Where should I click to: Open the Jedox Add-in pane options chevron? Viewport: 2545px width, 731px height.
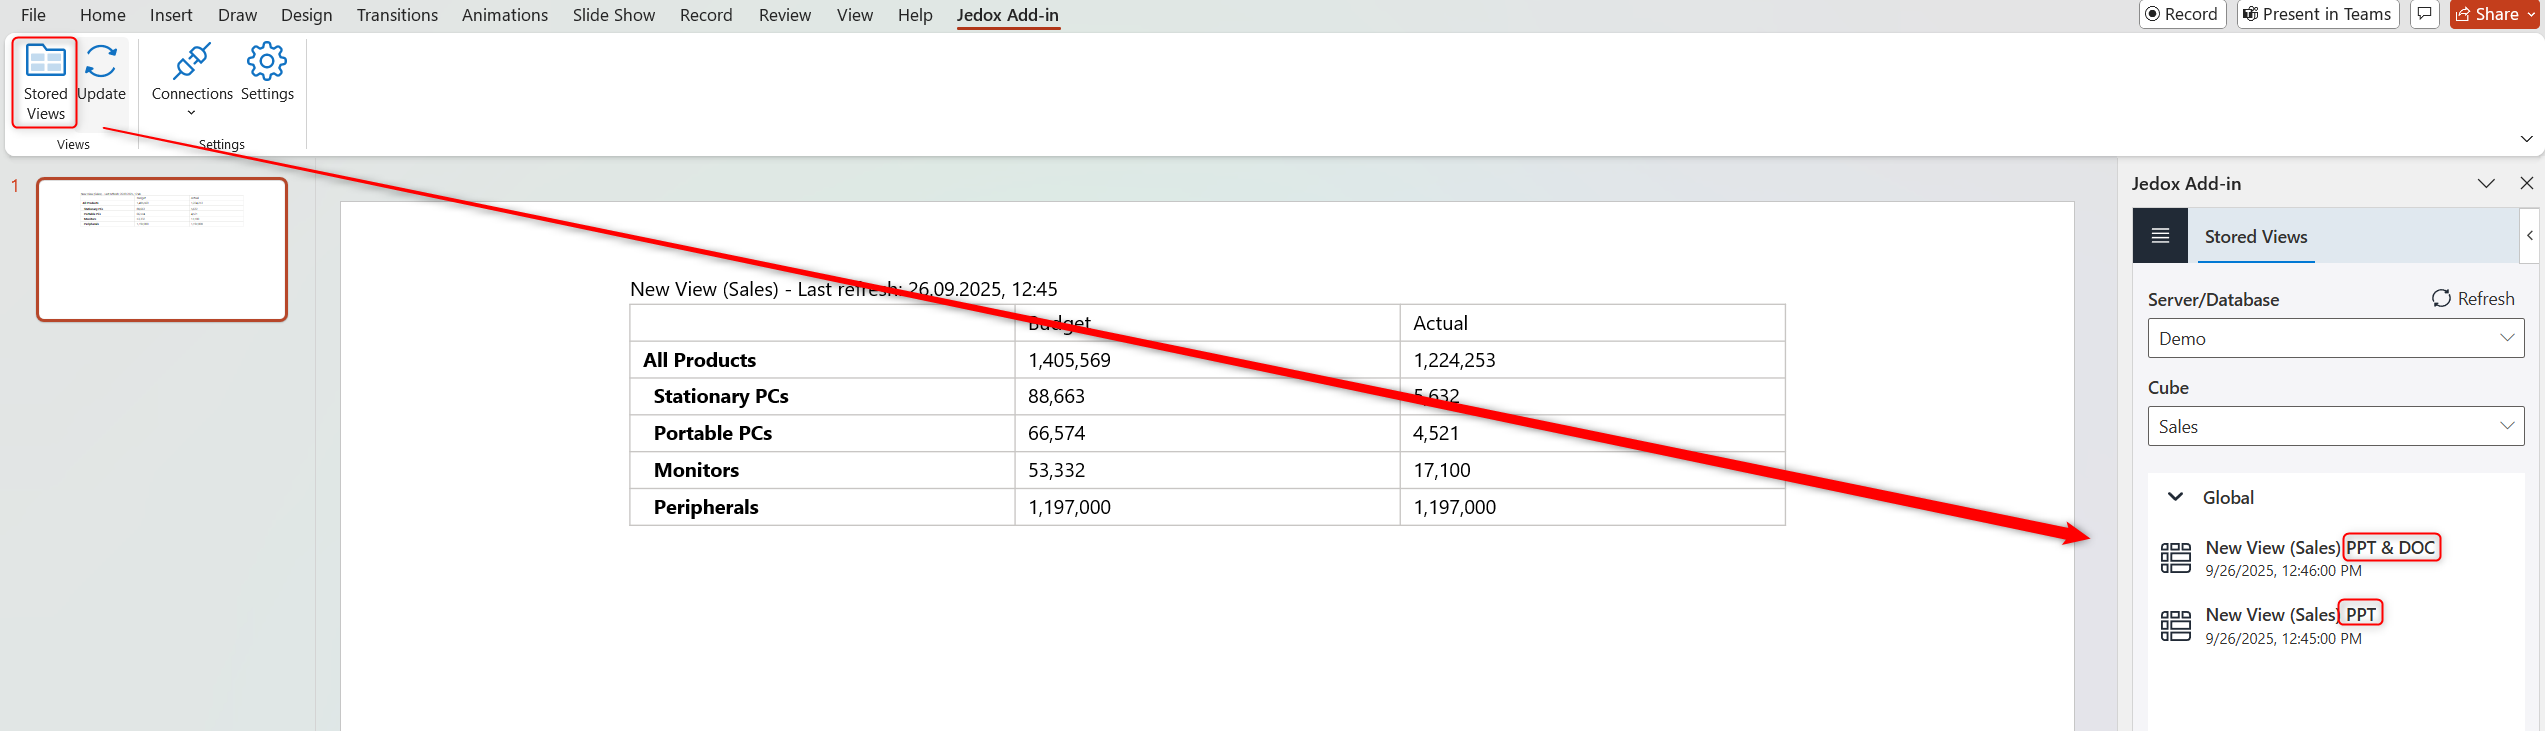(x=2486, y=183)
